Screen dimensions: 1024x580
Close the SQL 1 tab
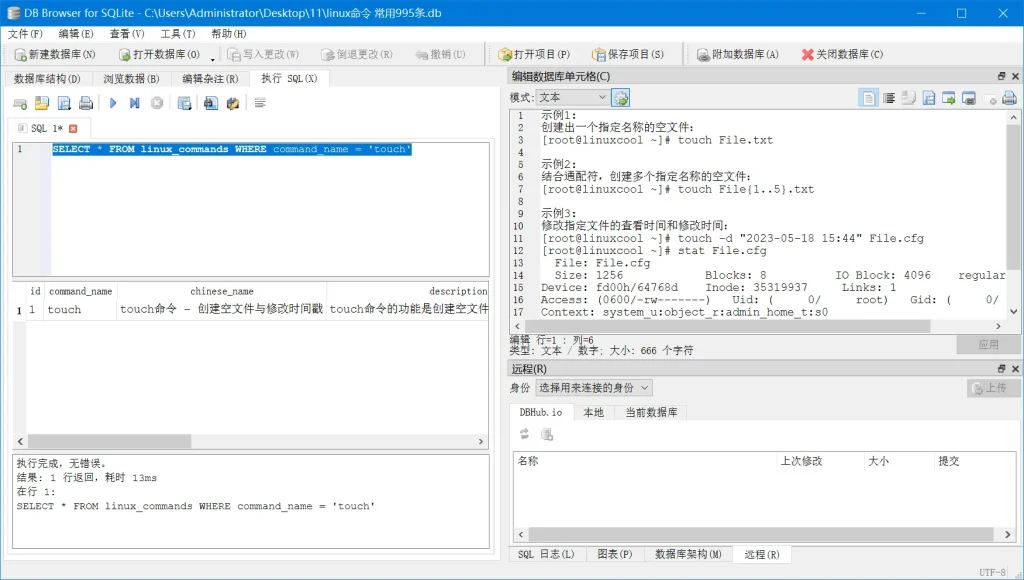pos(73,129)
